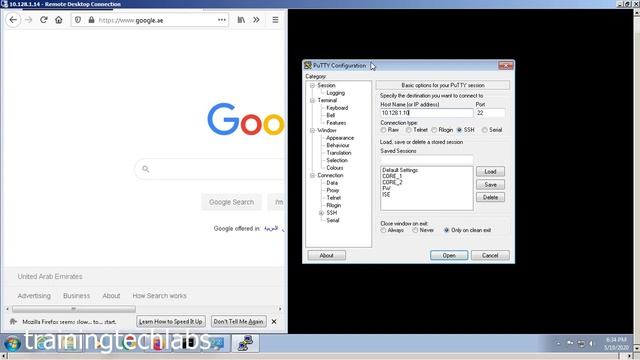
Task: Collapse the Session tree node
Action: tap(312, 85)
